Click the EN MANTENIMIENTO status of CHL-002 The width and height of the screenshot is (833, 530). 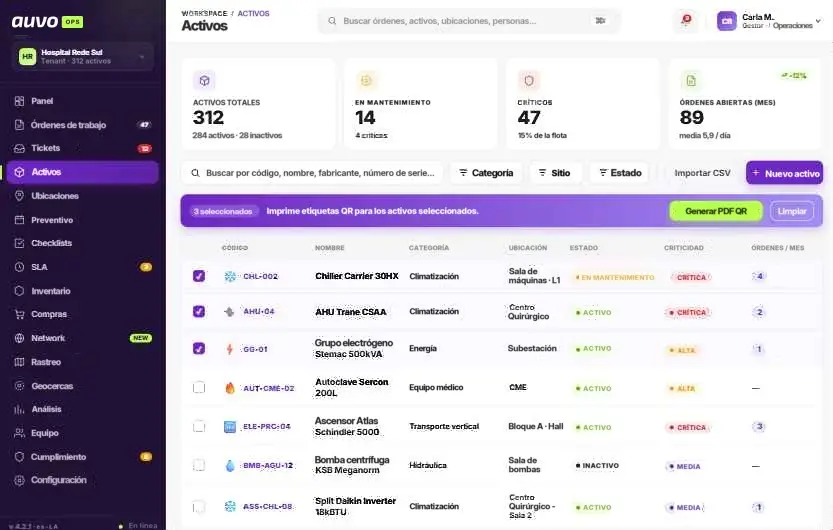[615, 277]
